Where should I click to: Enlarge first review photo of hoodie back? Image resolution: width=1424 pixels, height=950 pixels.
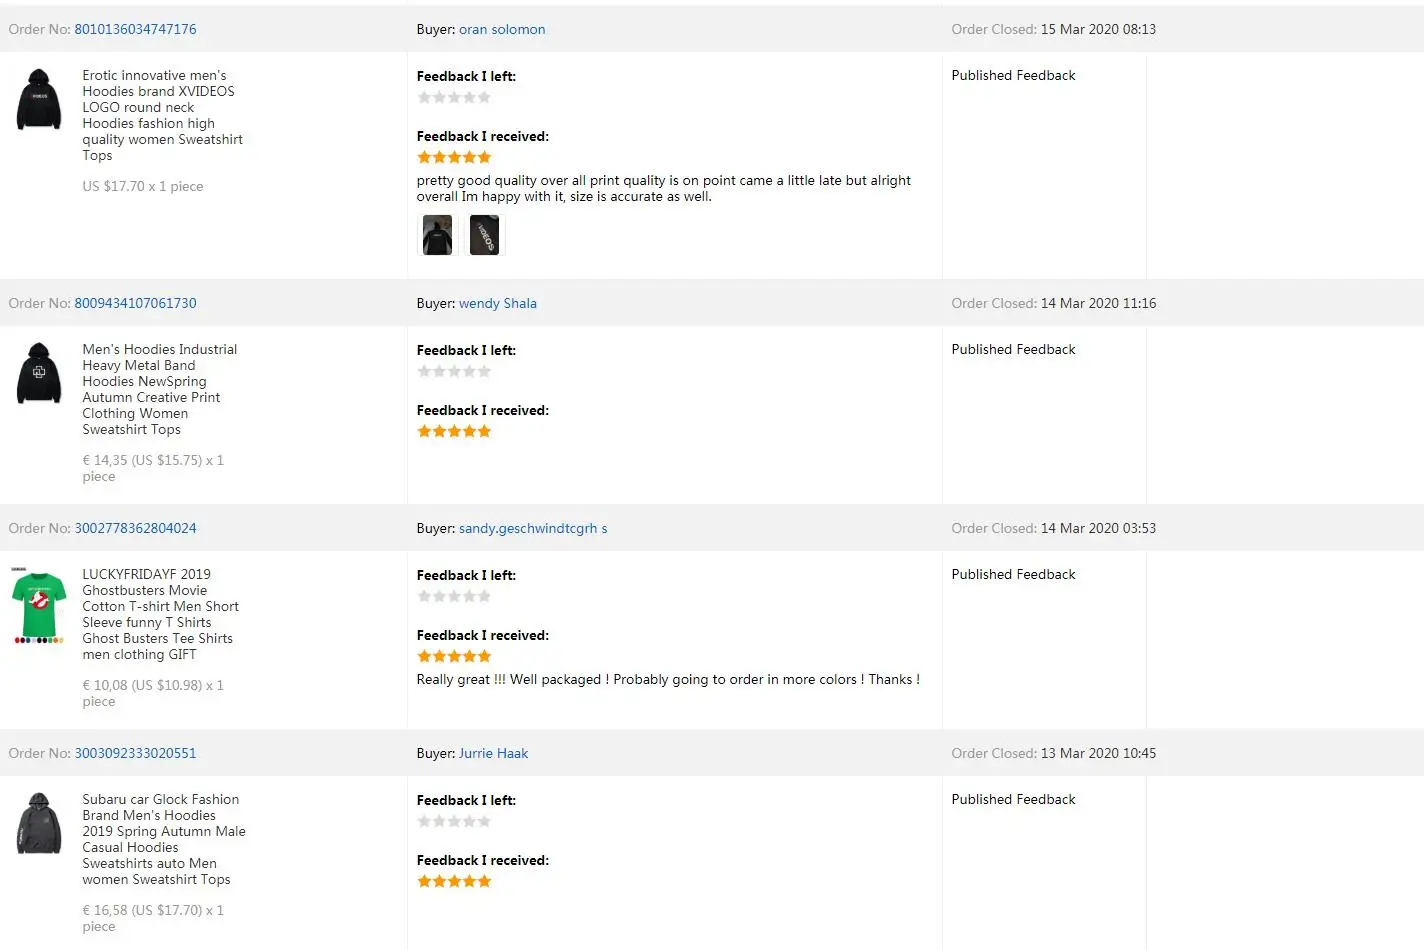click(437, 236)
